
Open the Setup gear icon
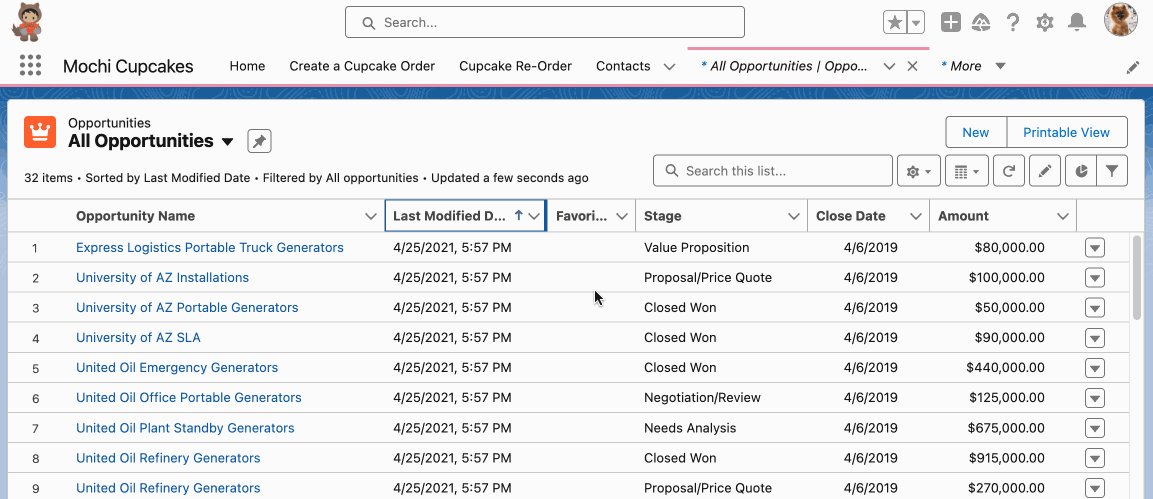pos(1045,23)
